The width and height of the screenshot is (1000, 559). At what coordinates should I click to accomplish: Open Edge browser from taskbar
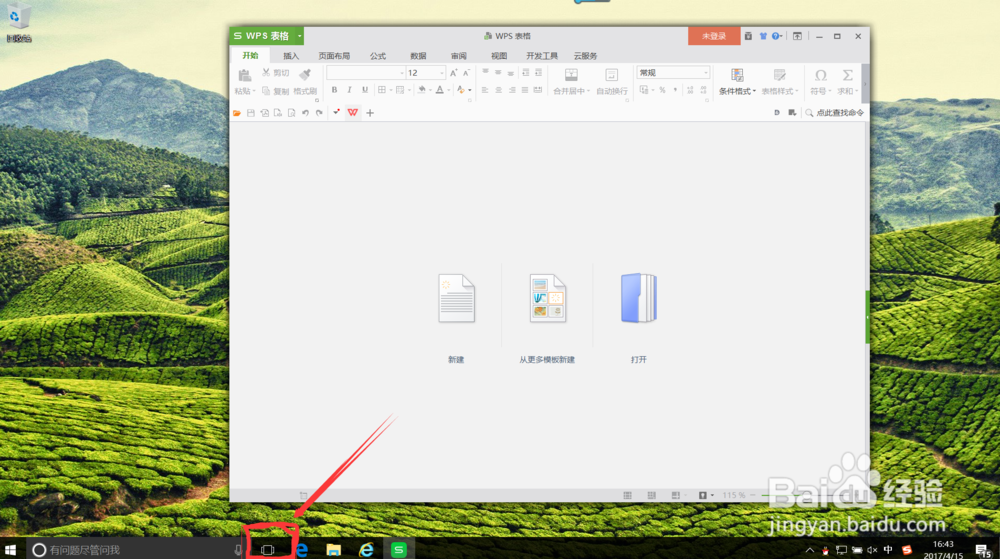302,549
